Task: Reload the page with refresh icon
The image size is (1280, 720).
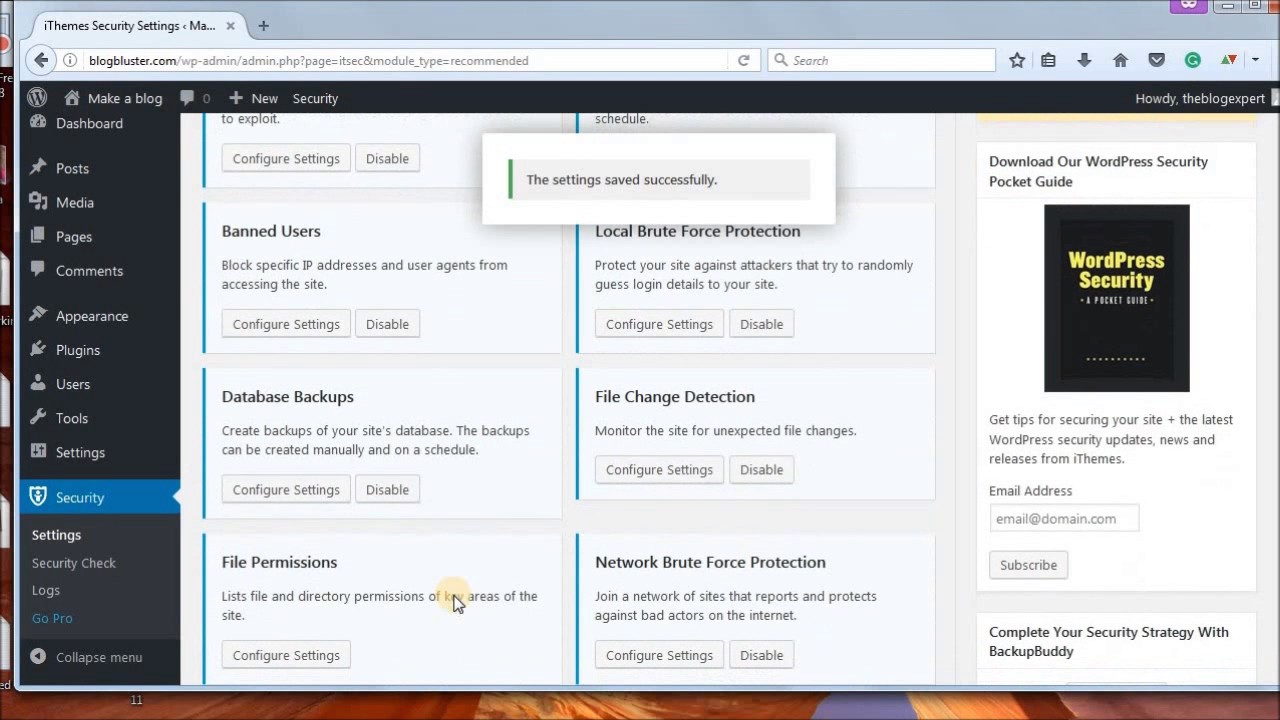Action: pyautogui.click(x=743, y=60)
